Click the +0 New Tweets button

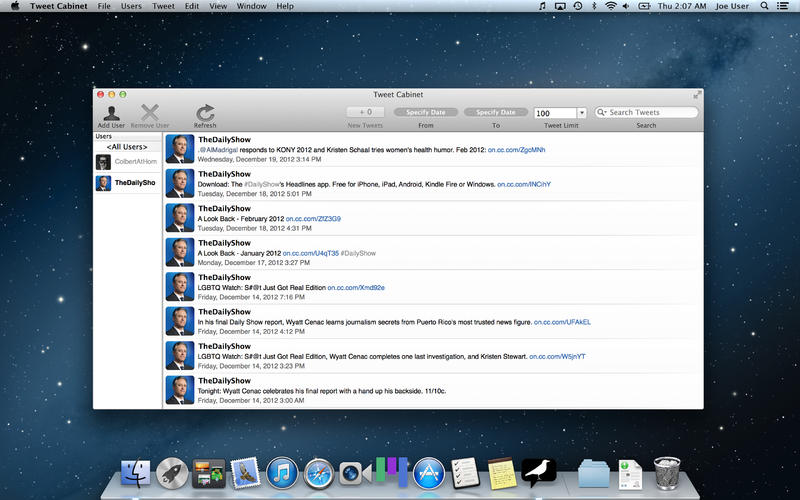(365, 112)
